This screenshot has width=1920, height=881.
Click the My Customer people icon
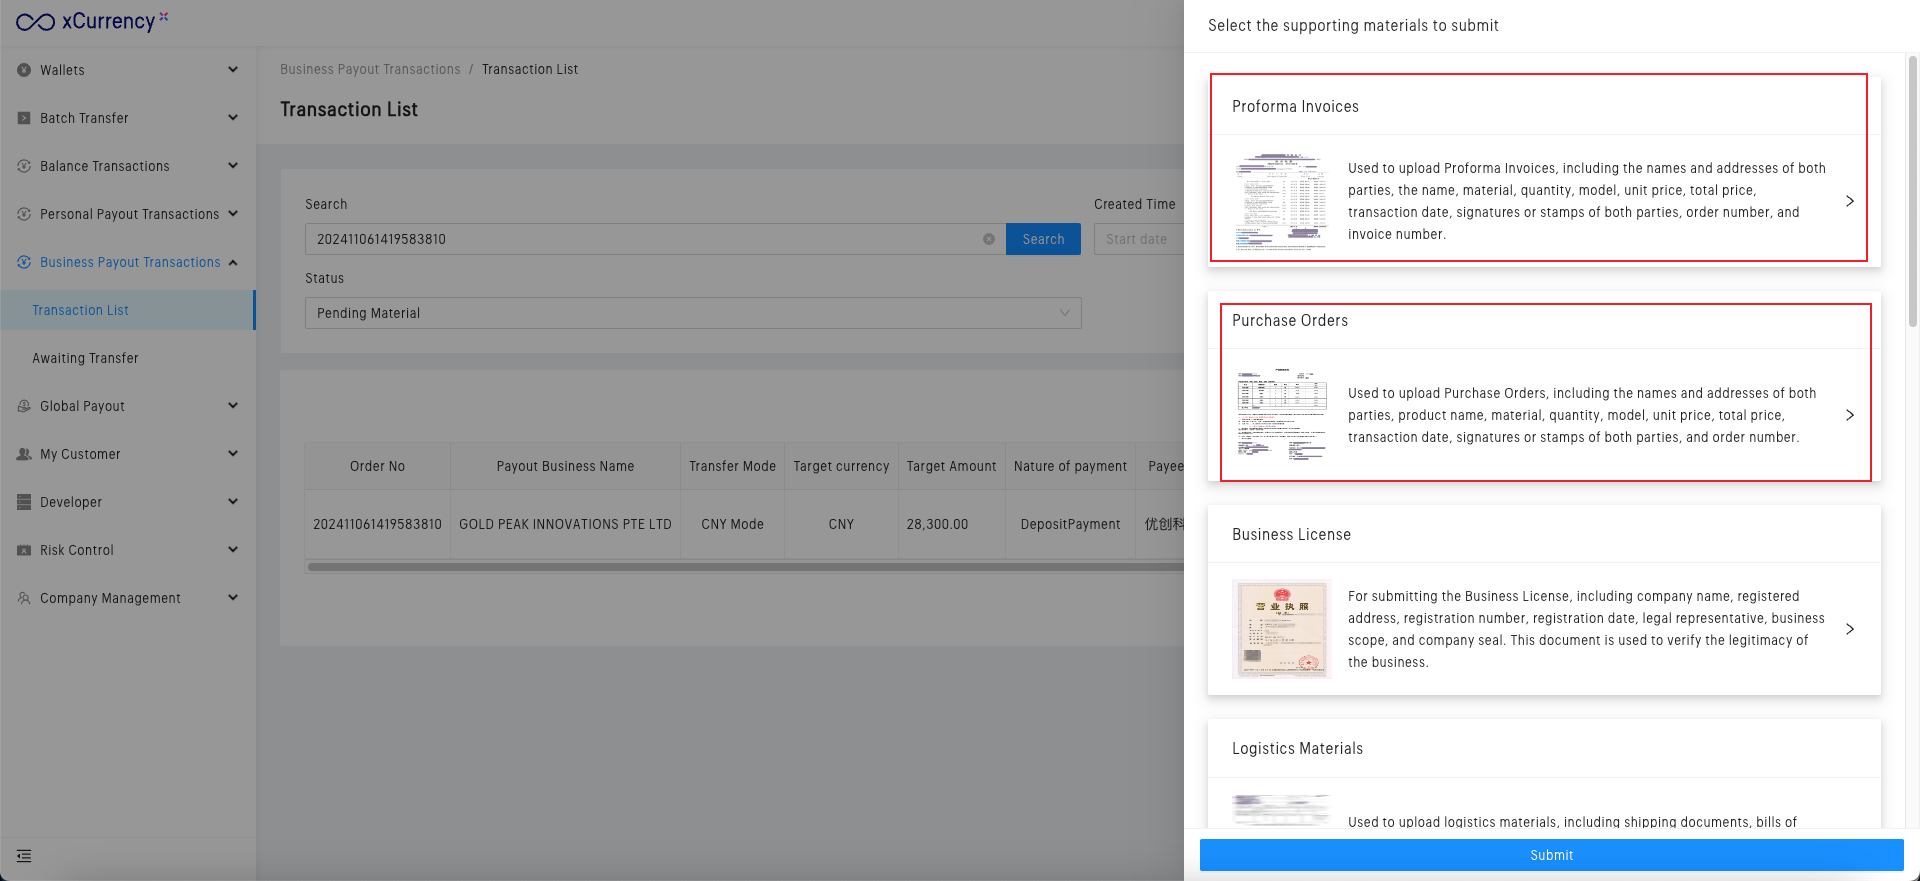click(x=24, y=454)
